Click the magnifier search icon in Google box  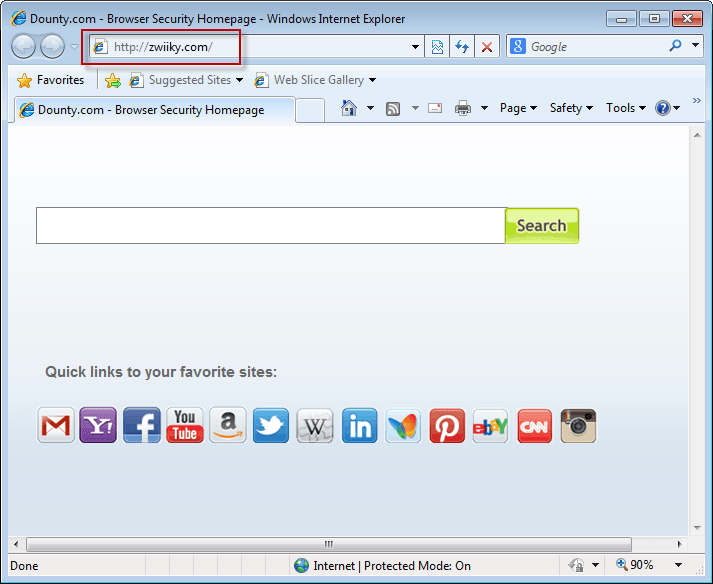(675, 45)
